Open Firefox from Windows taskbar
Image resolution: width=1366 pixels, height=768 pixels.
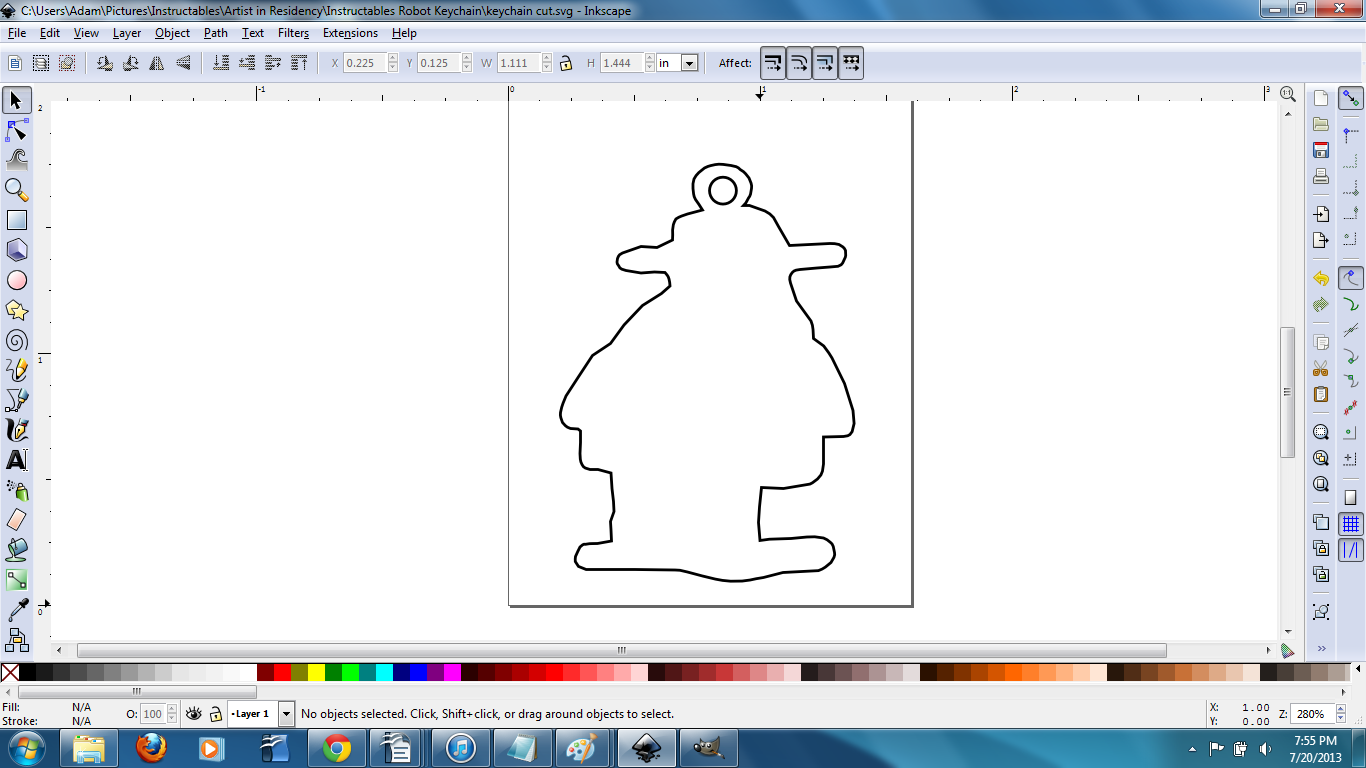pos(151,748)
